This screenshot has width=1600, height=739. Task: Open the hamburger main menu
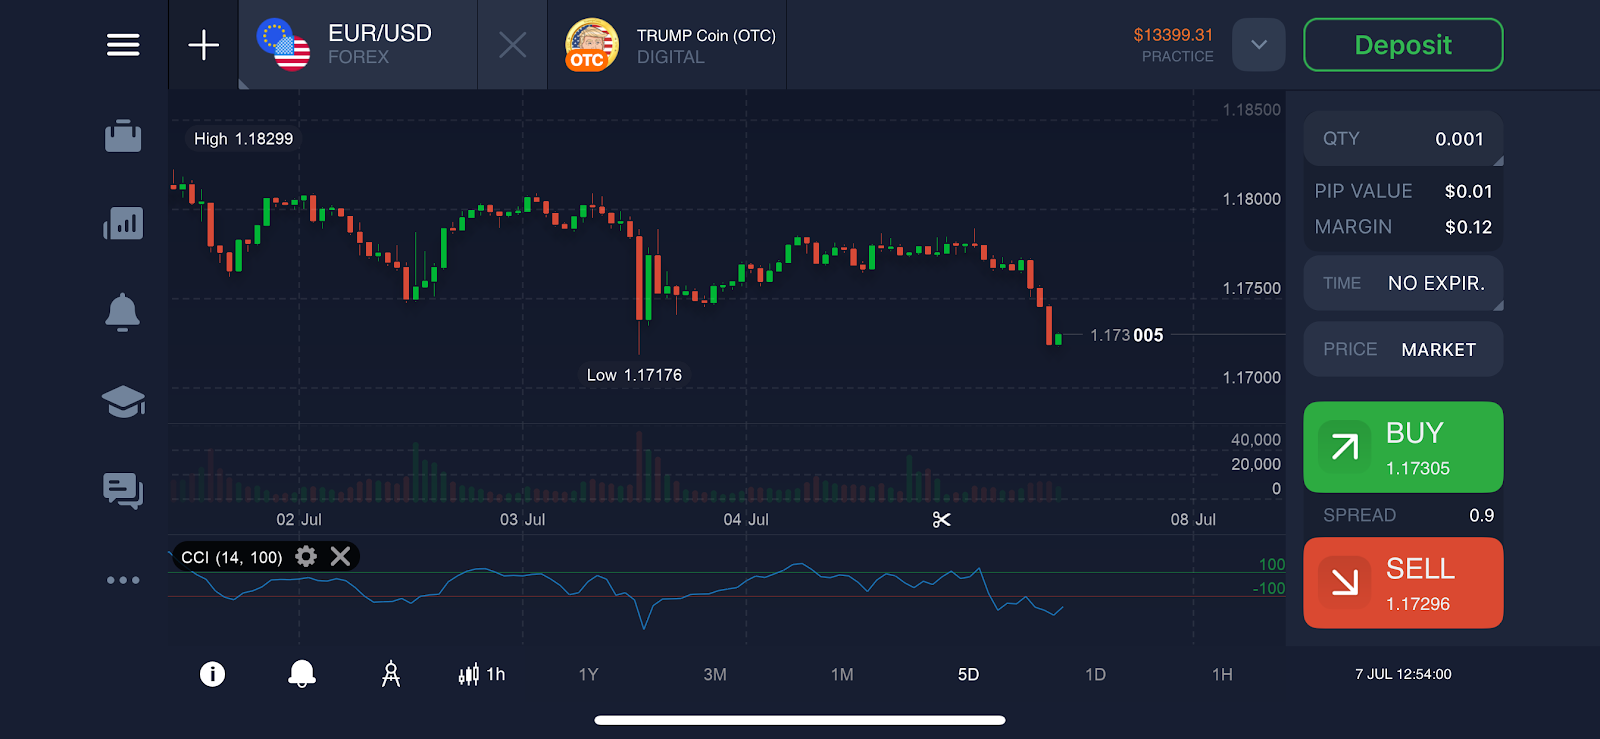point(123,45)
